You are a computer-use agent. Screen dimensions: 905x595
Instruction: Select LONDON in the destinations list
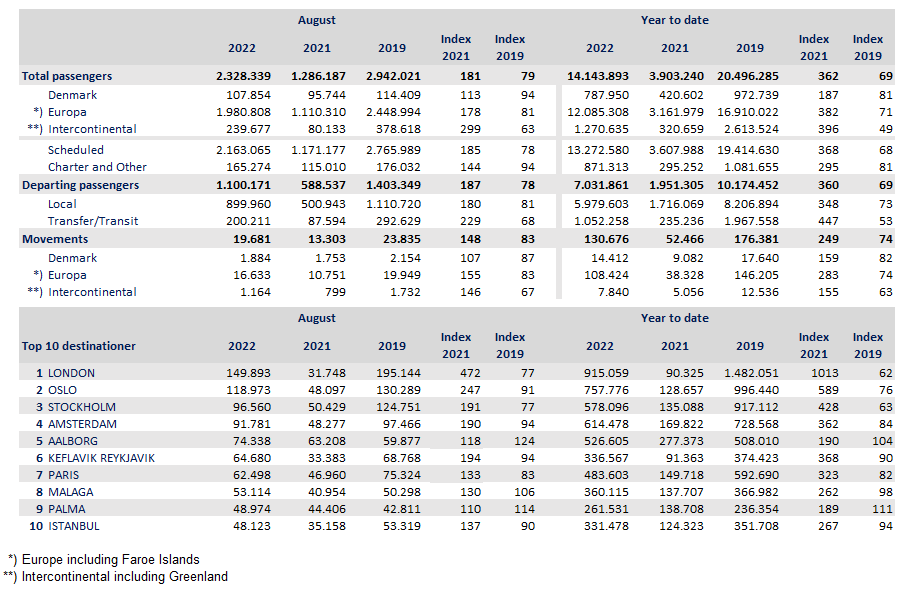pyautogui.click(x=71, y=373)
